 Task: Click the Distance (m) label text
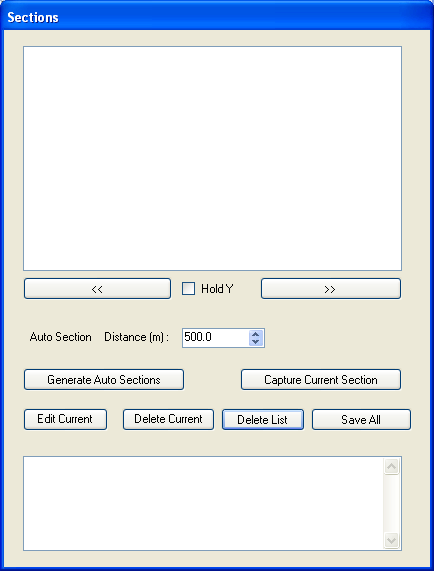click(x=137, y=338)
